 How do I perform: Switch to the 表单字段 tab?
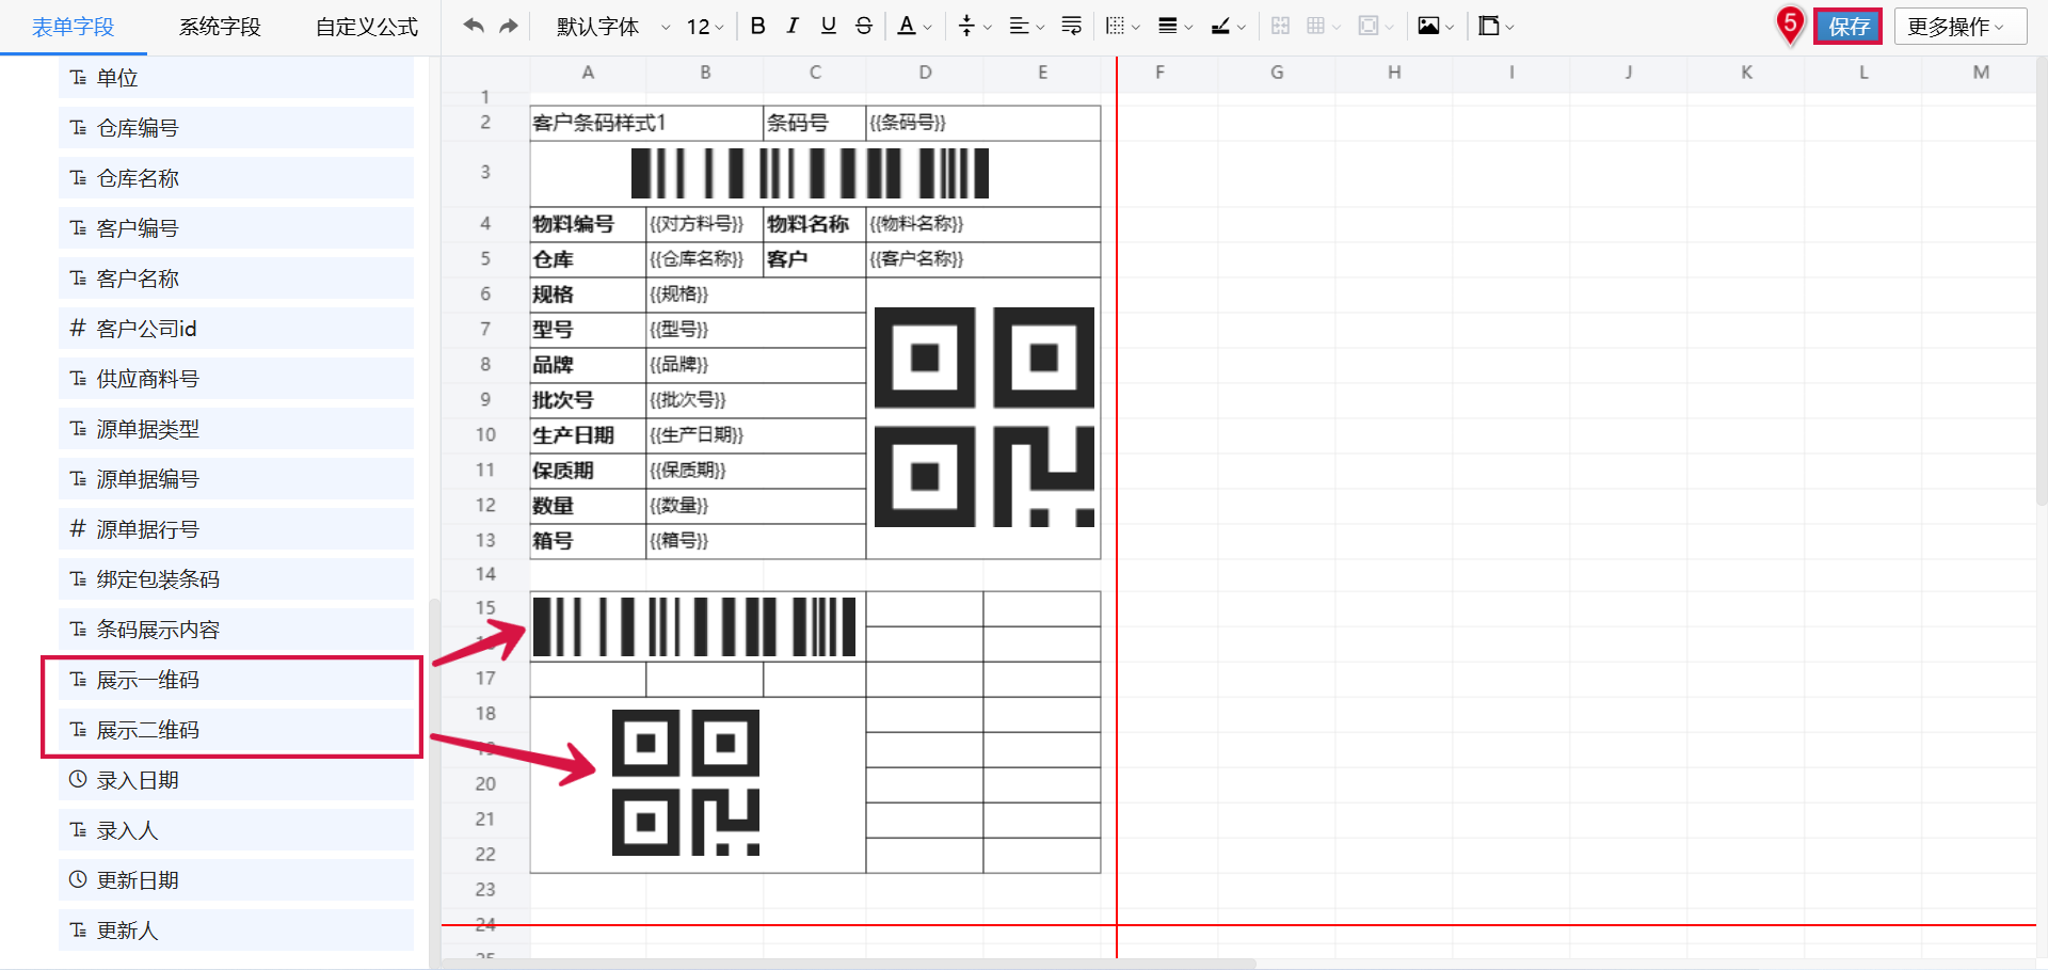(x=73, y=27)
